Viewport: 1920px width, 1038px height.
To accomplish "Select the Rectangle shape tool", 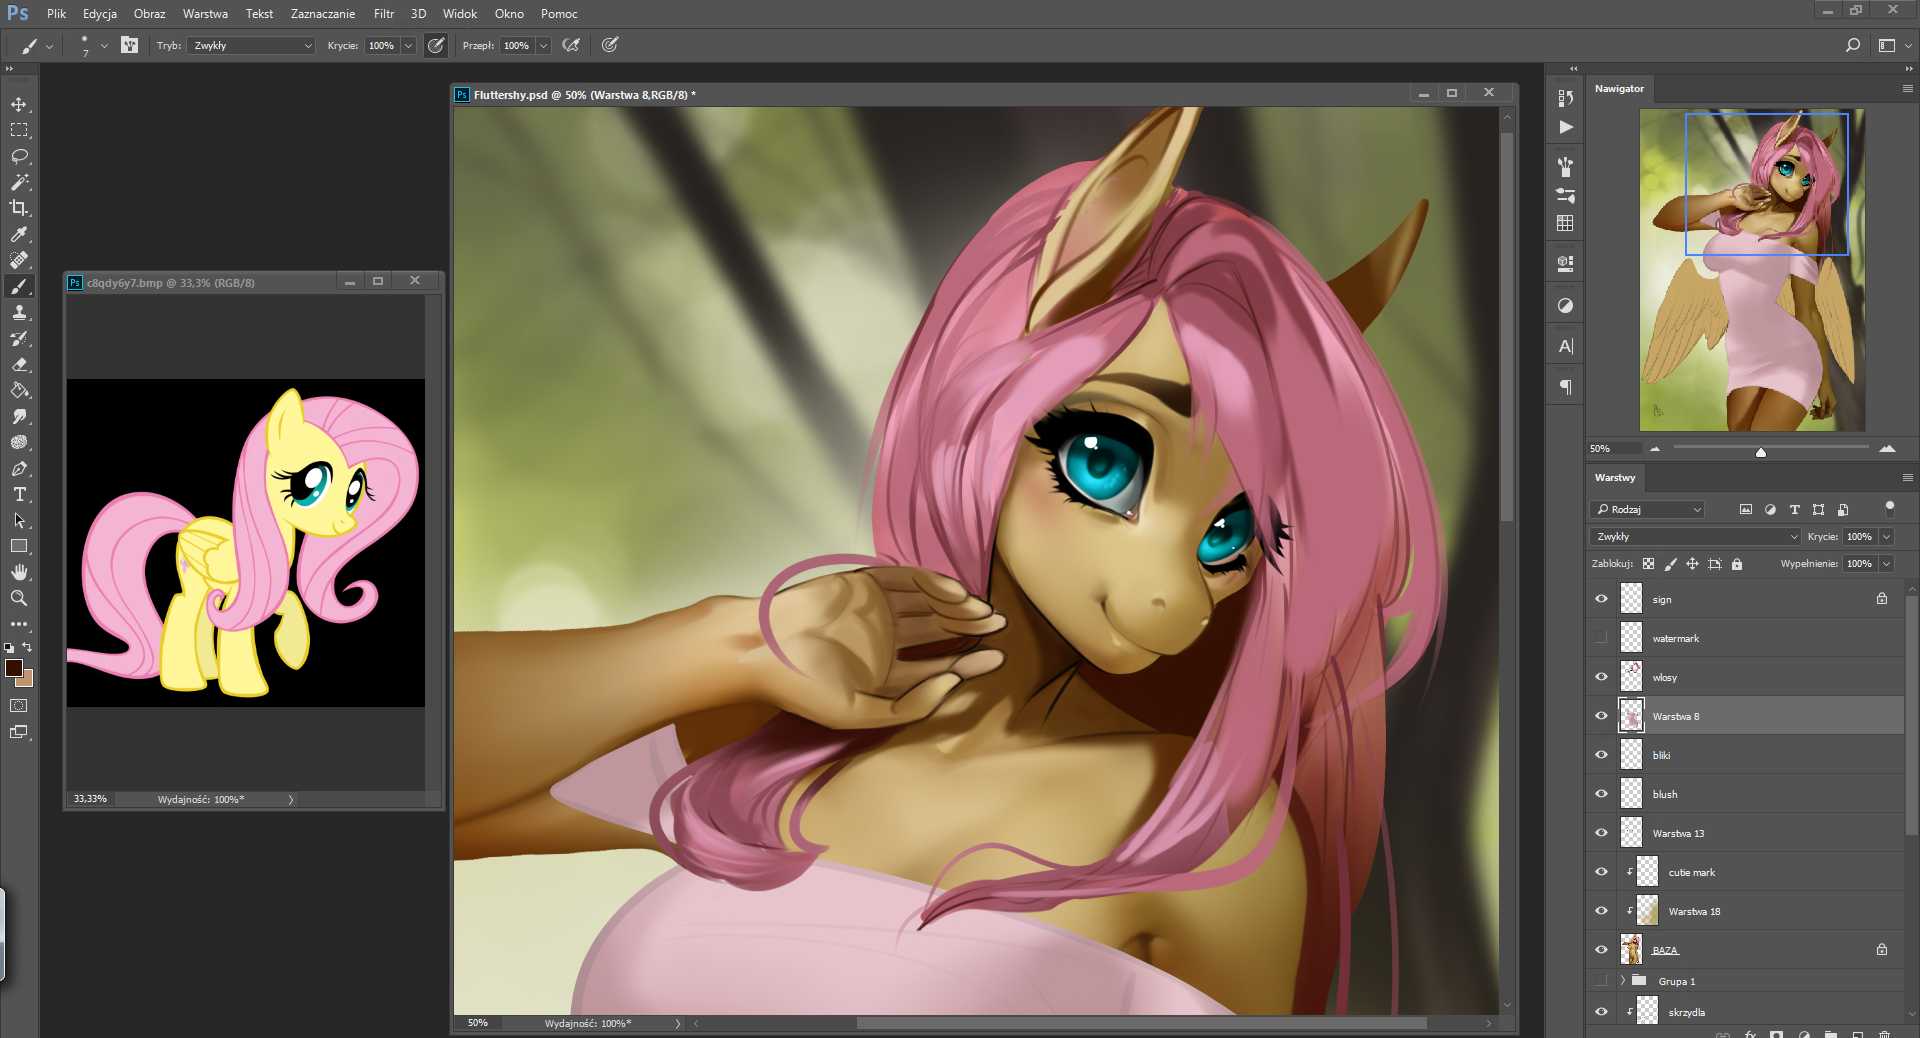I will 19,546.
